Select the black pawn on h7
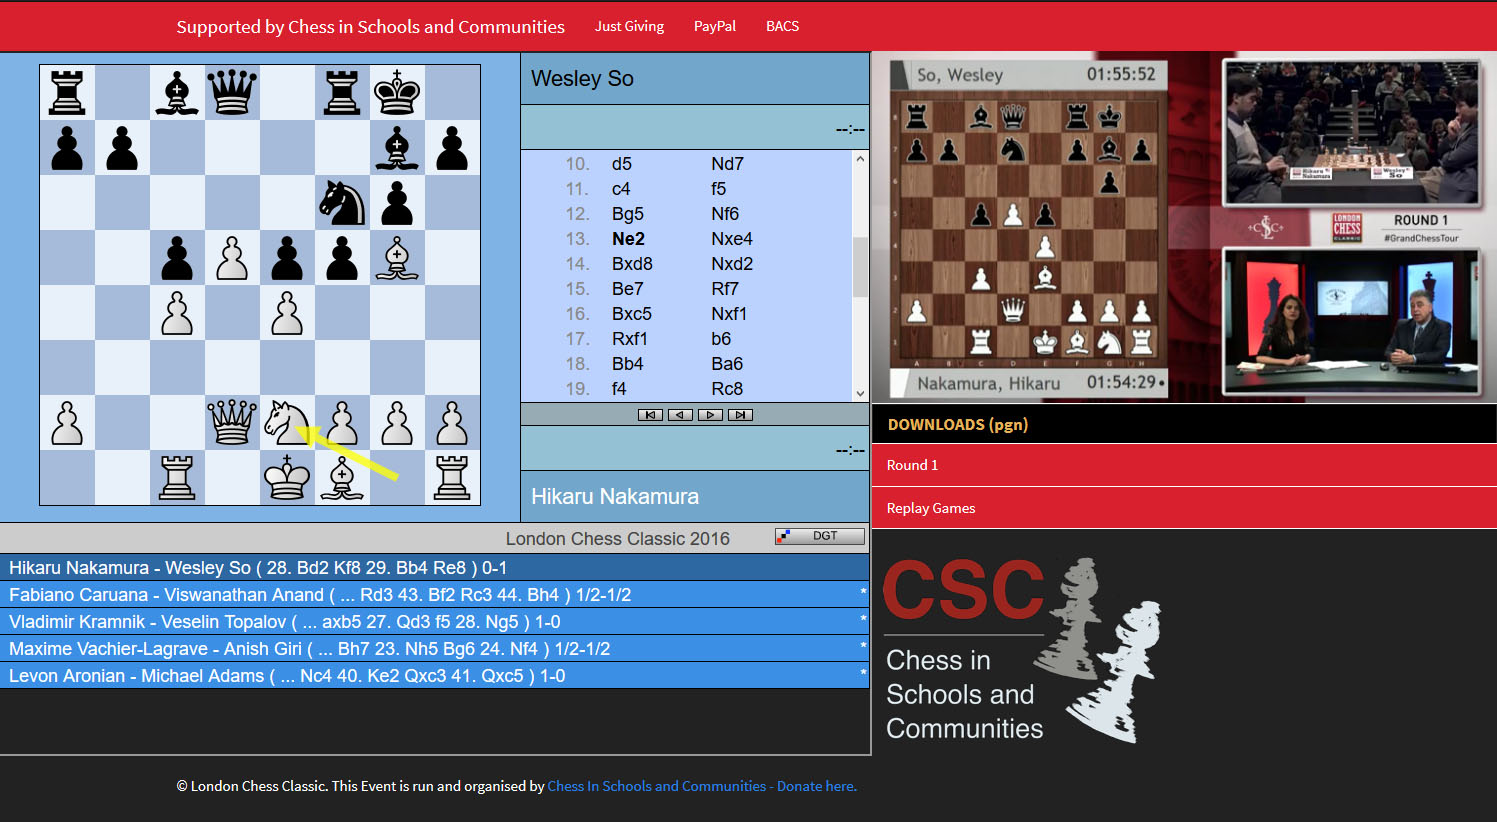This screenshot has width=1497, height=822. [x=452, y=147]
